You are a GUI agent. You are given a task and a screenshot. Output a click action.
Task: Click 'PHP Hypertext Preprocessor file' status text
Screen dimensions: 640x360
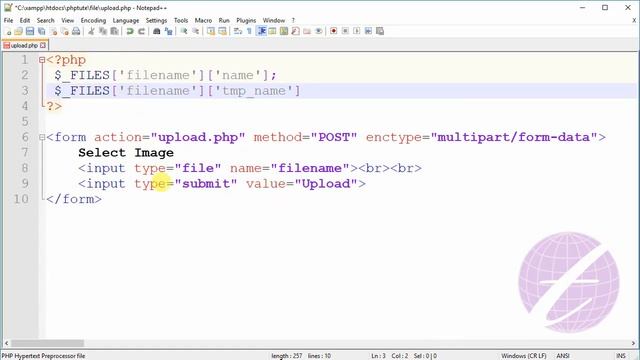[x=44, y=356]
